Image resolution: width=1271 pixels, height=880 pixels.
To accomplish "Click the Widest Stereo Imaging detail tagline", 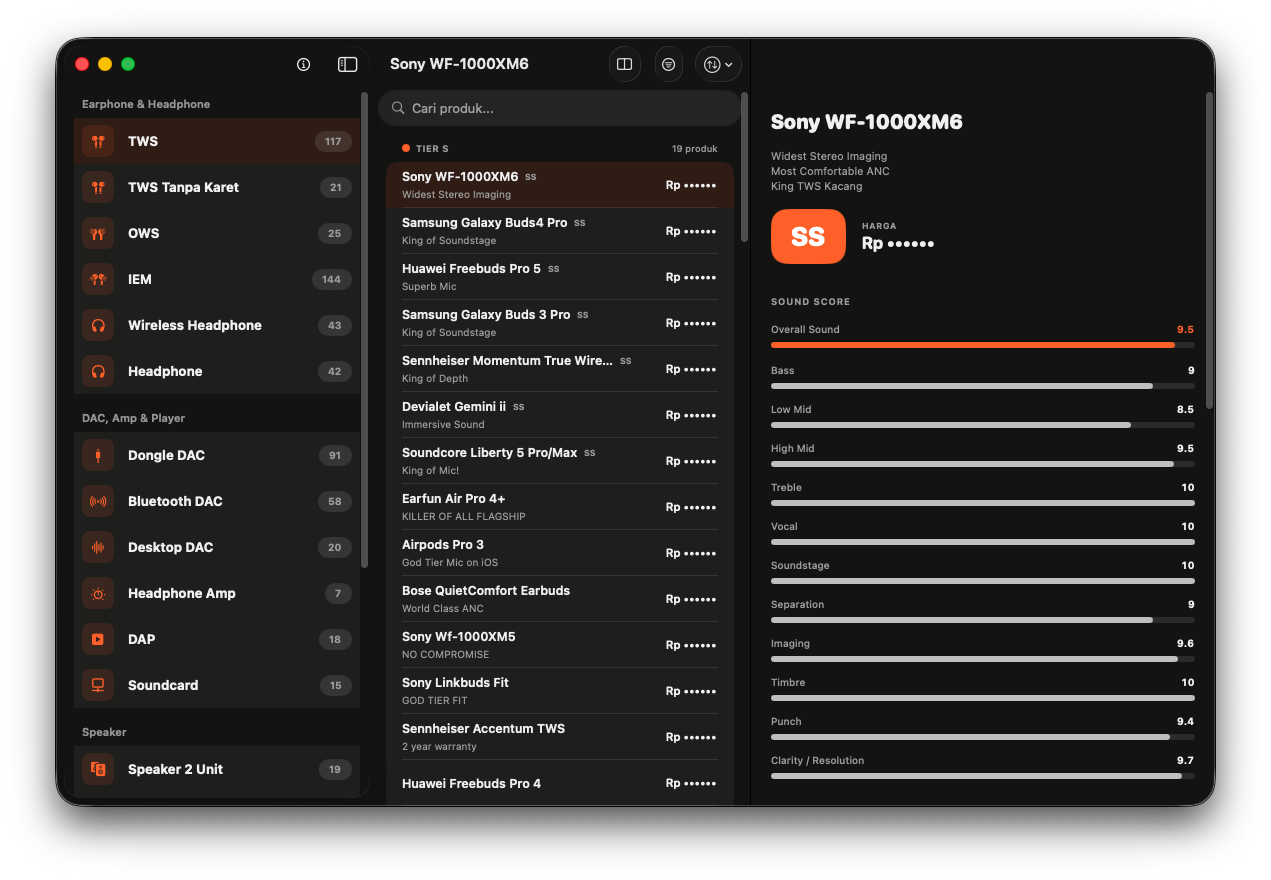I will coord(829,156).
